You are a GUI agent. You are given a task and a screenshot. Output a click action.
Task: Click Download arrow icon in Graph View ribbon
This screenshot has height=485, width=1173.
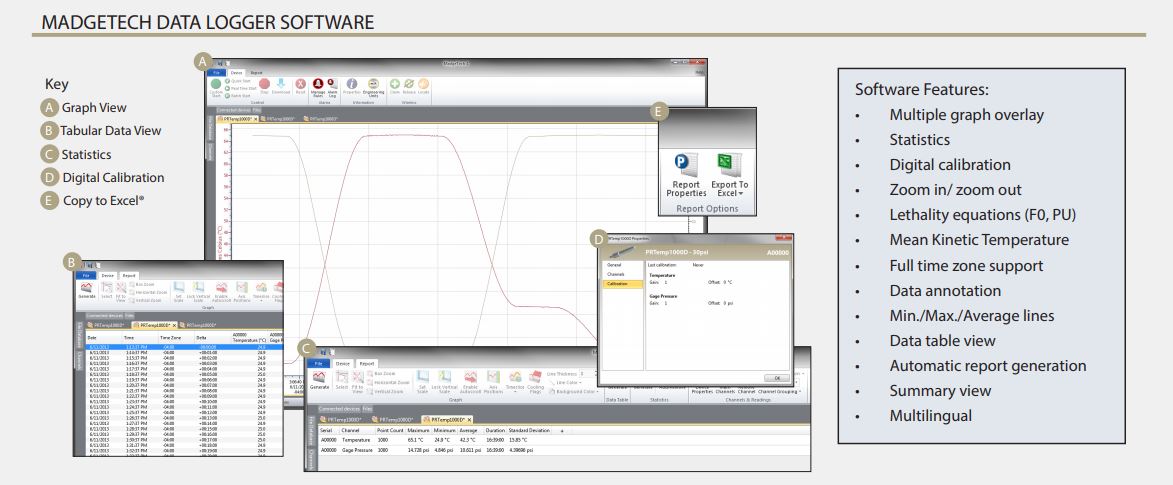click(281, 83)
